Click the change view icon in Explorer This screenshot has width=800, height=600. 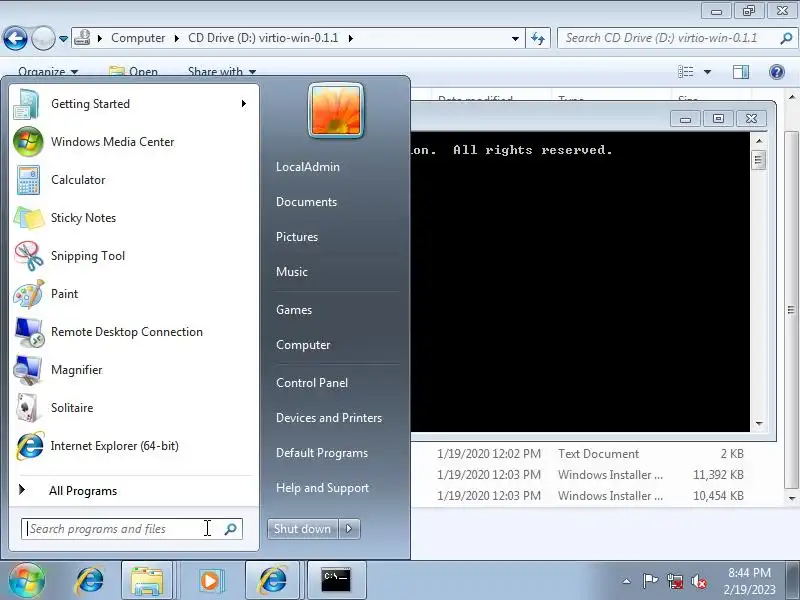tap(686, 72)
